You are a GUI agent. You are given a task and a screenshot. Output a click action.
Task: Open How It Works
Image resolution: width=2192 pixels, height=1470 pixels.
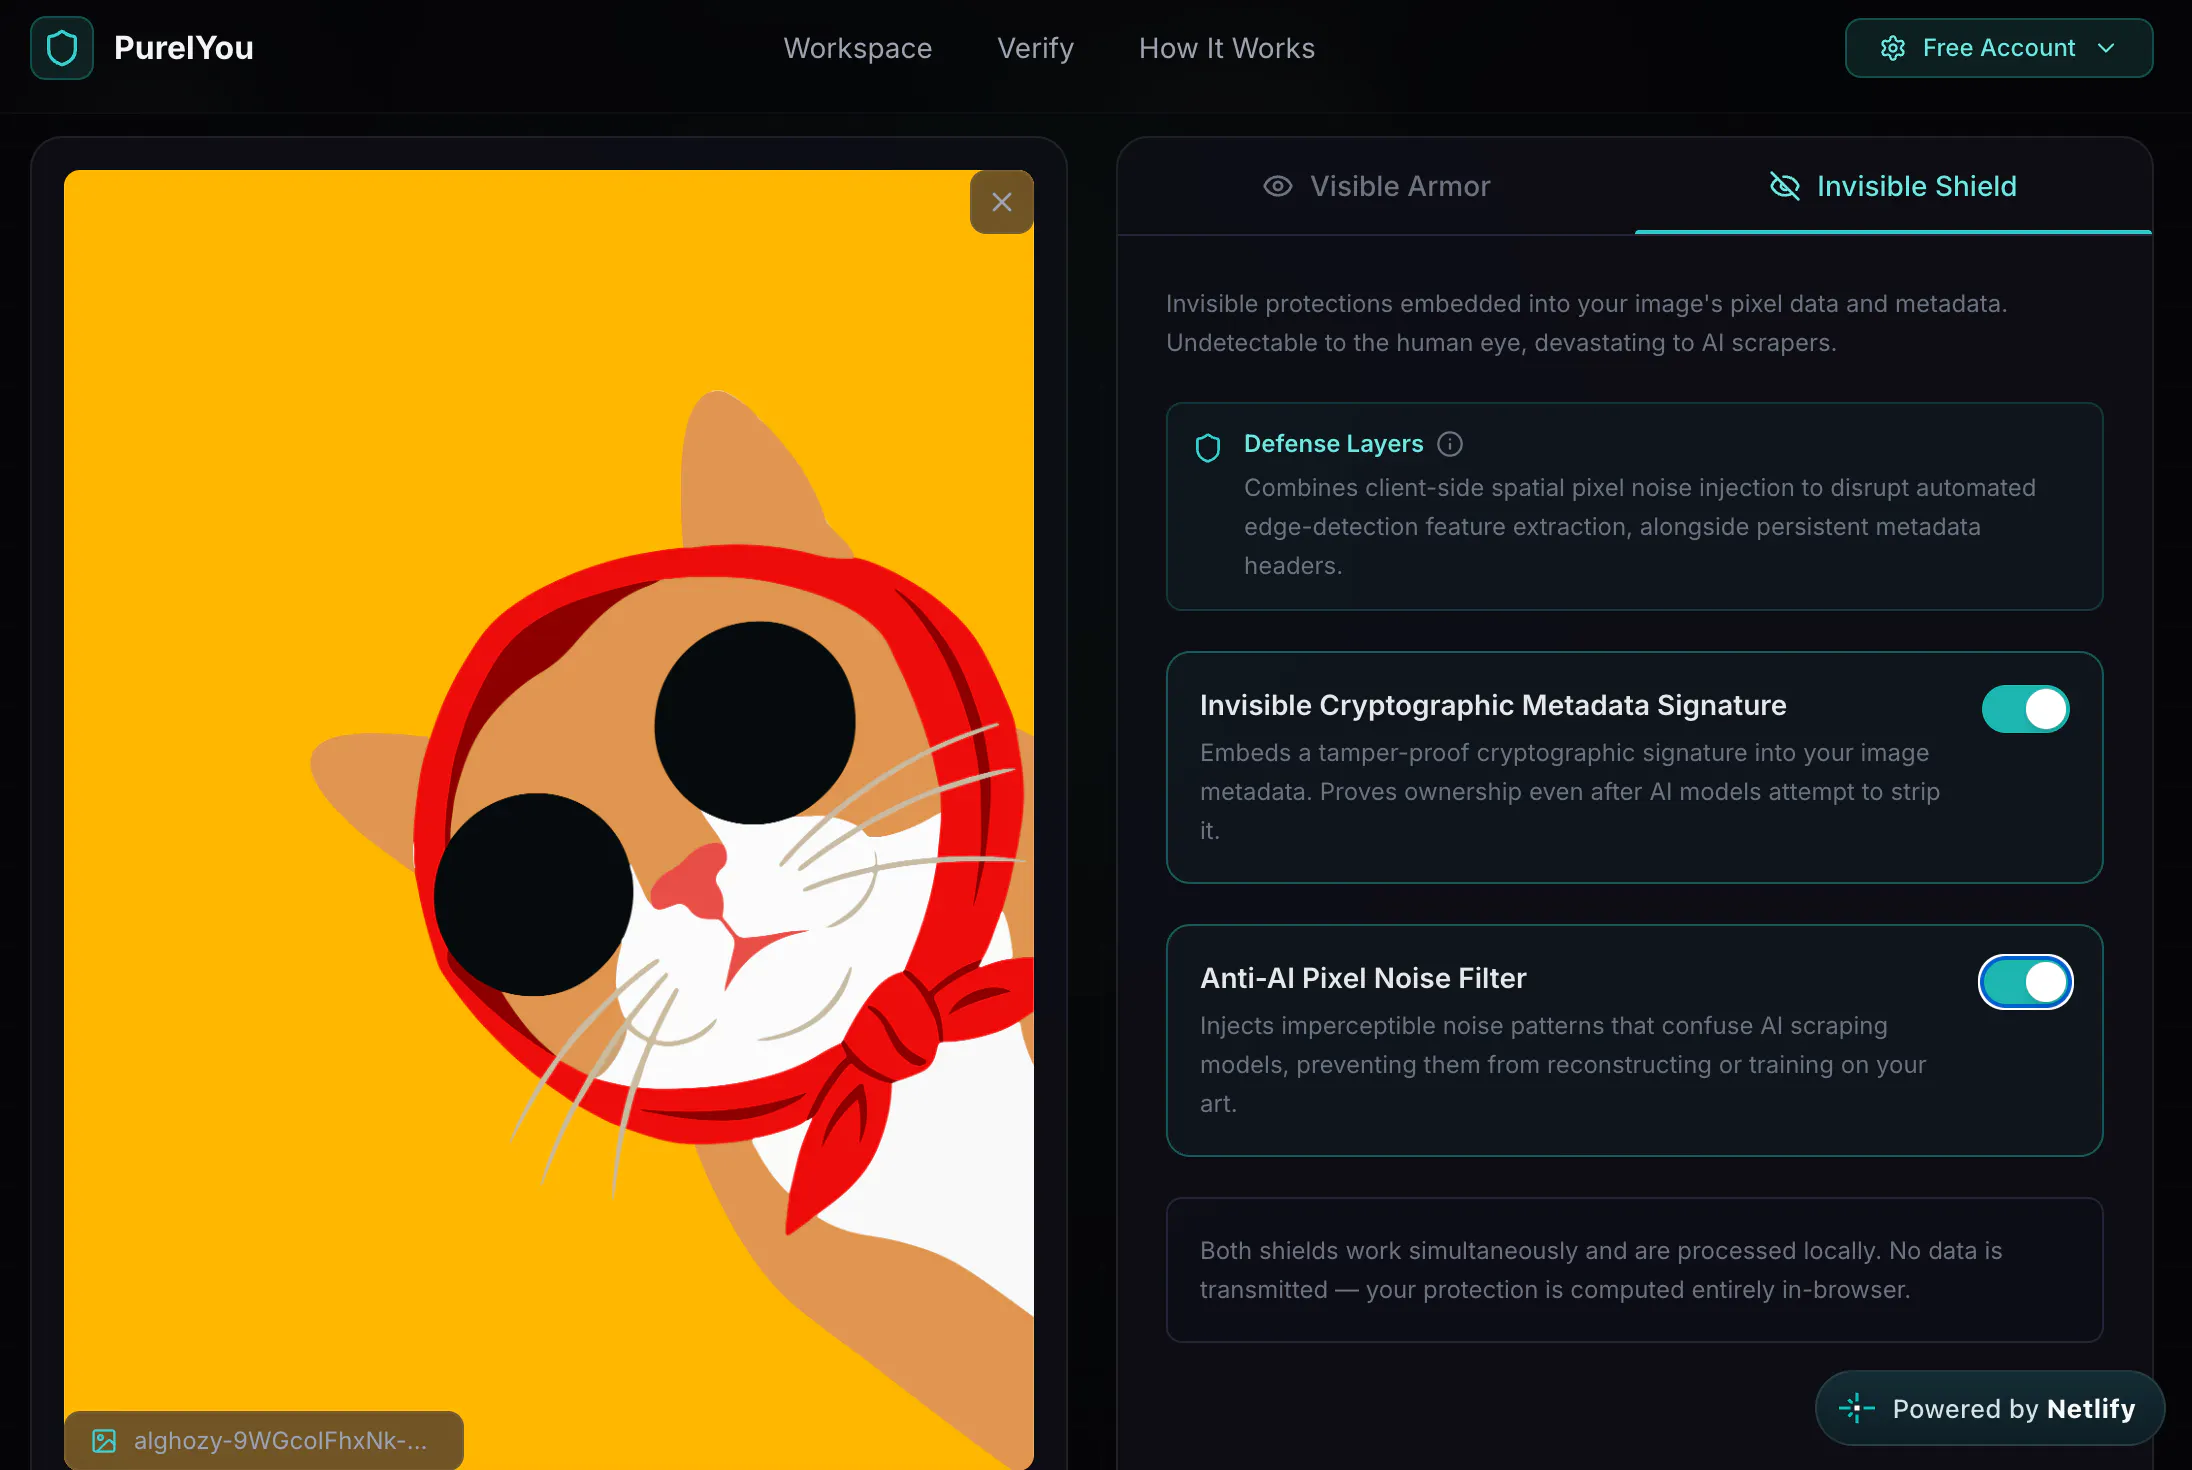pos(1226,48)
